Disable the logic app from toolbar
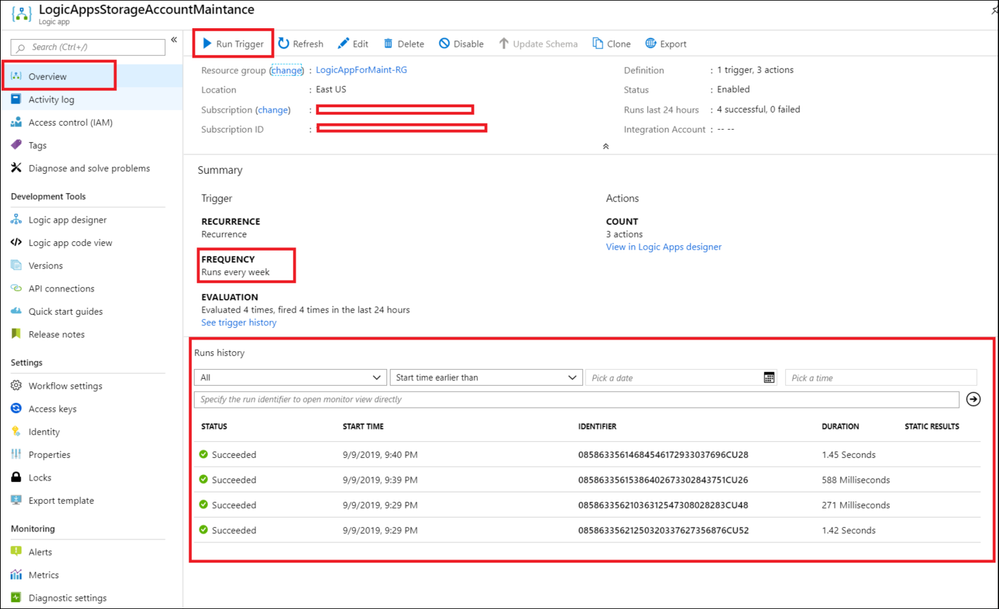Image resolution: width=999 pixels, height=609 pixels. click(461, 44)
